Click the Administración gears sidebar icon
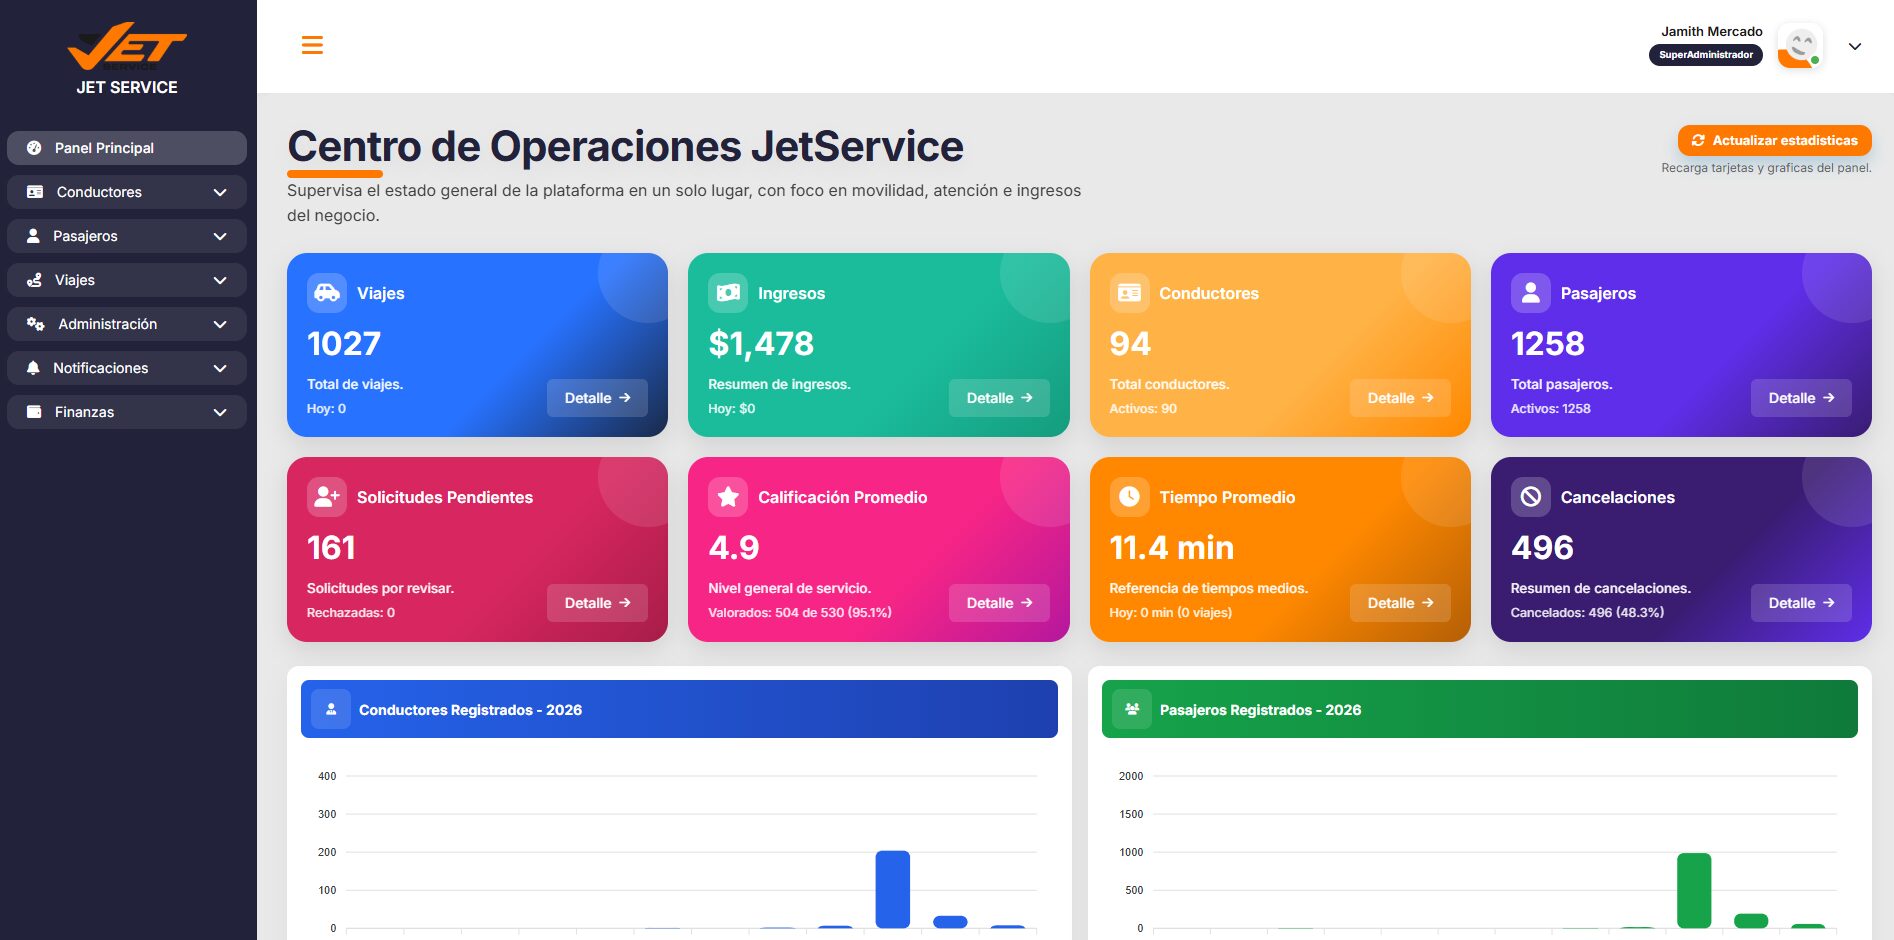The image size is (1894, 940). [x=35, y=324]
